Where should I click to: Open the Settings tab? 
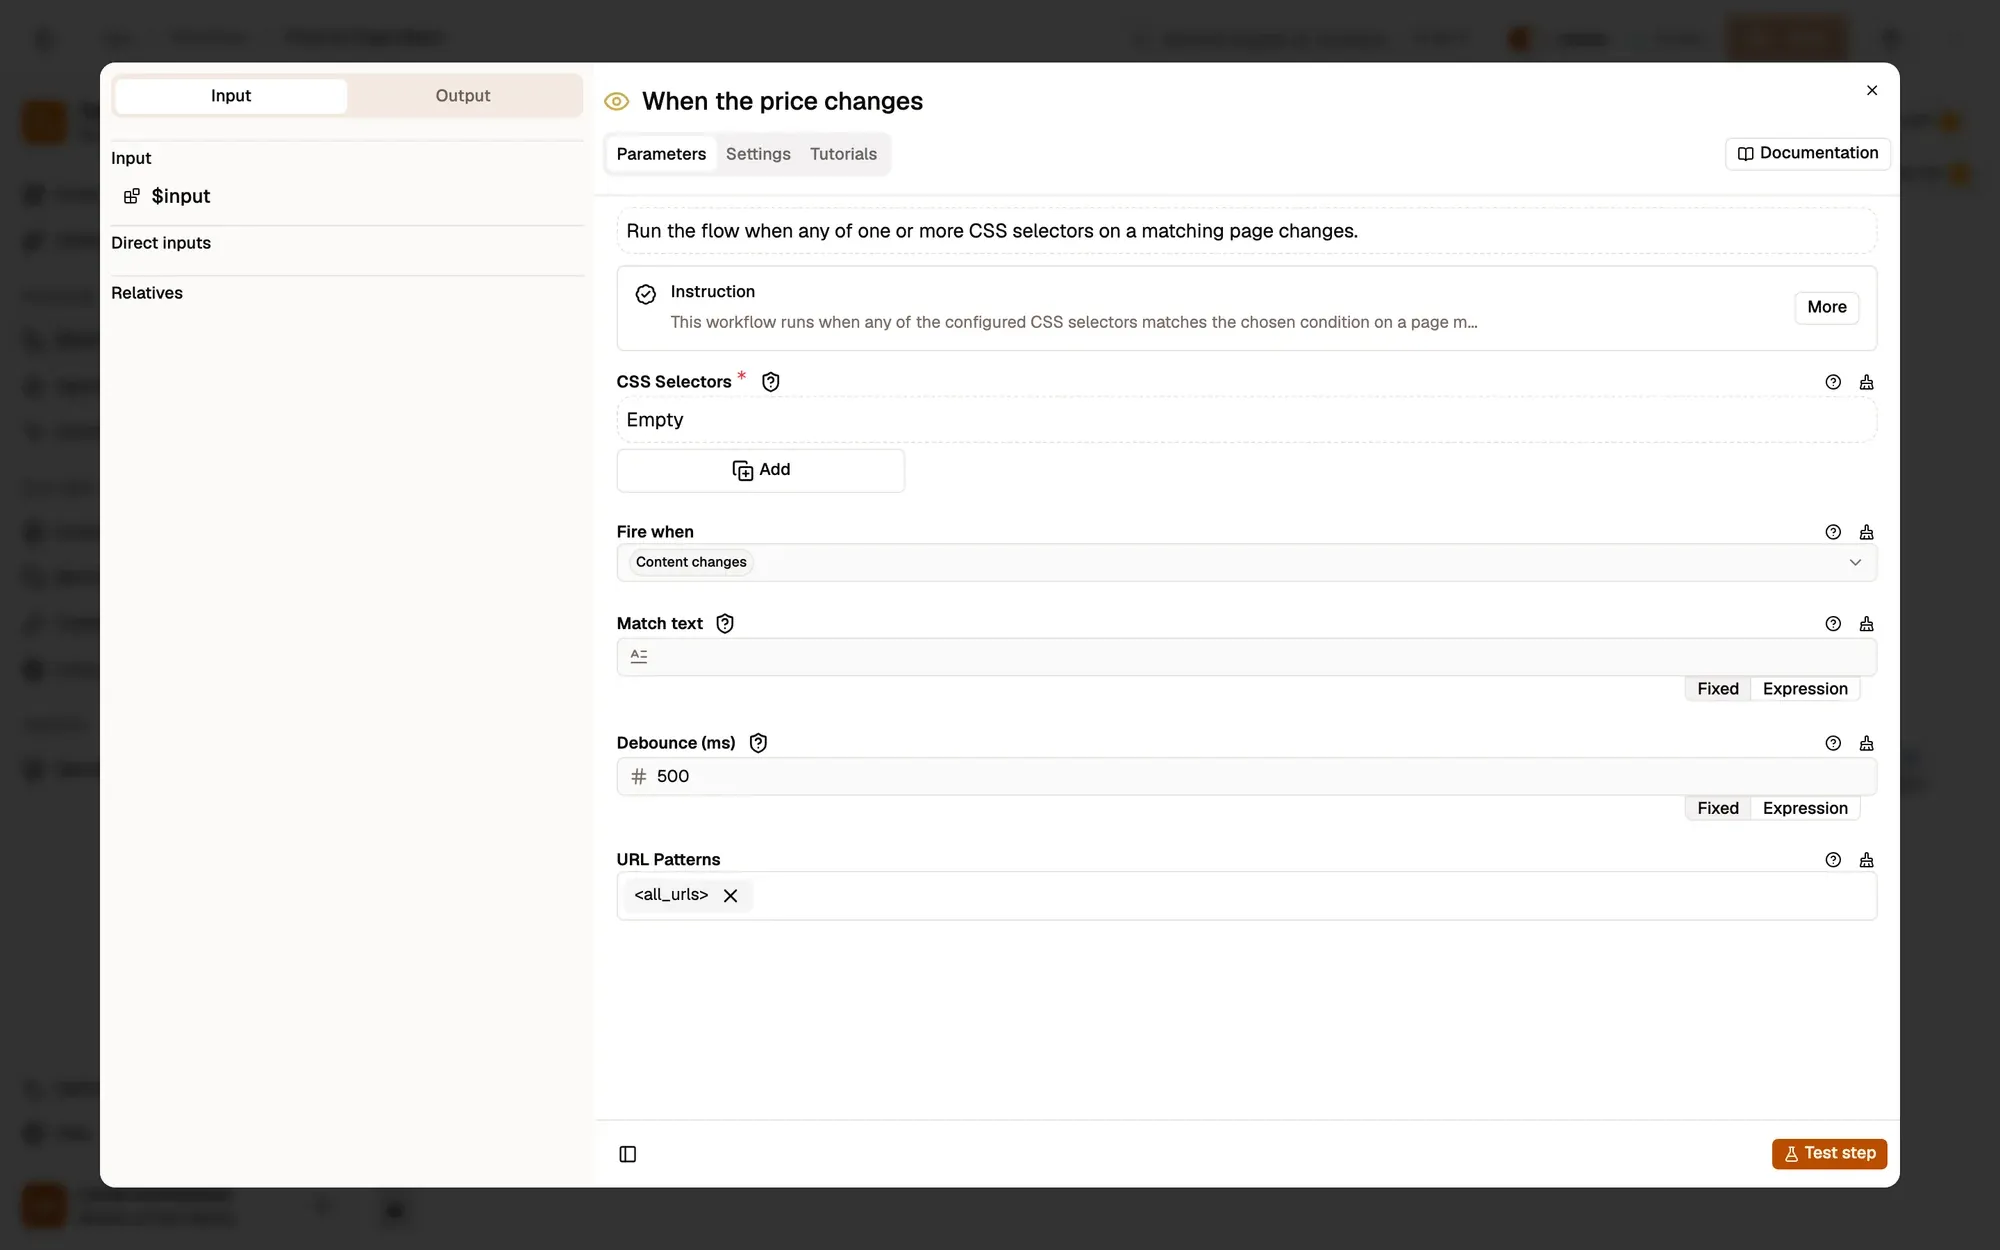[758, 154]
